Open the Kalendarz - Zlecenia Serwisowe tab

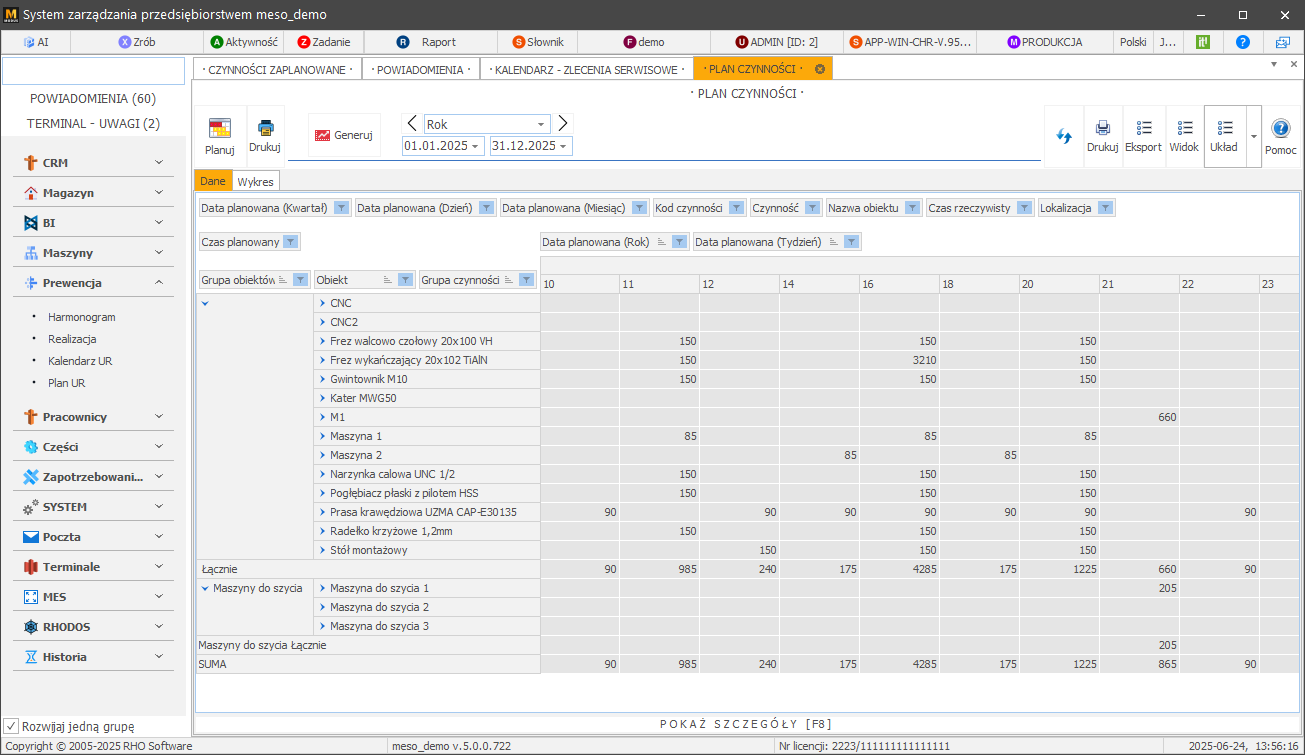[586, 69]
